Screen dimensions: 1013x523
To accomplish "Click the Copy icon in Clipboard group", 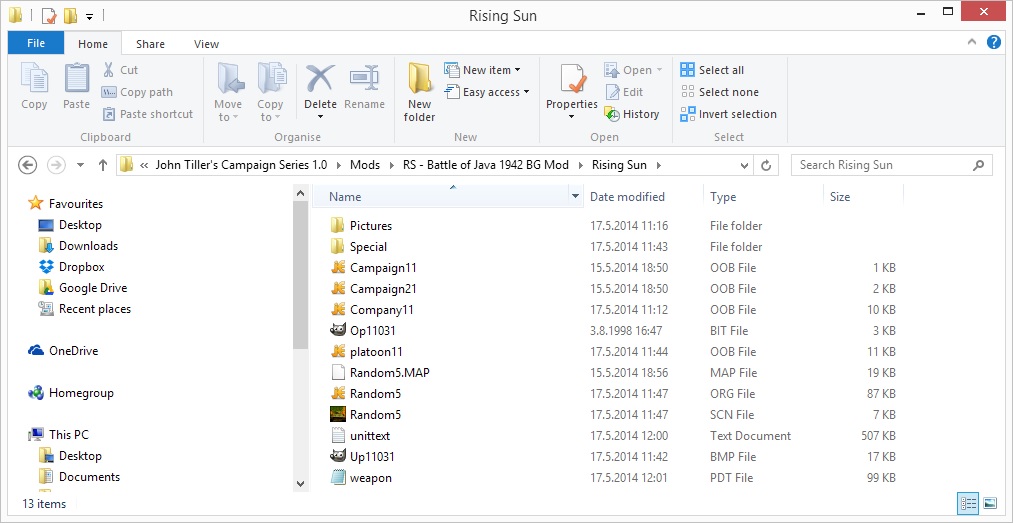I will pyautogui.click(x=34, y=79).
